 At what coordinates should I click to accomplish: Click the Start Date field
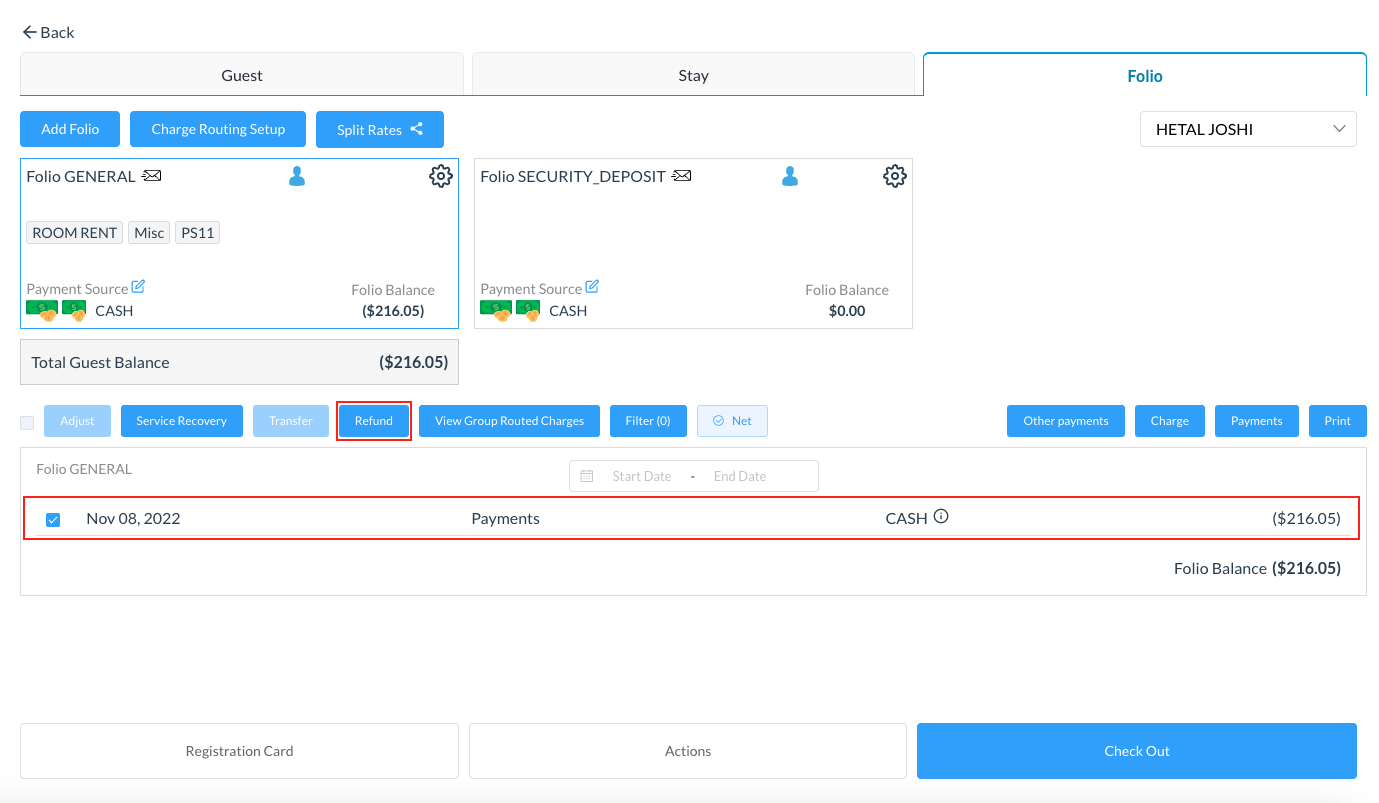click(641, 476)
